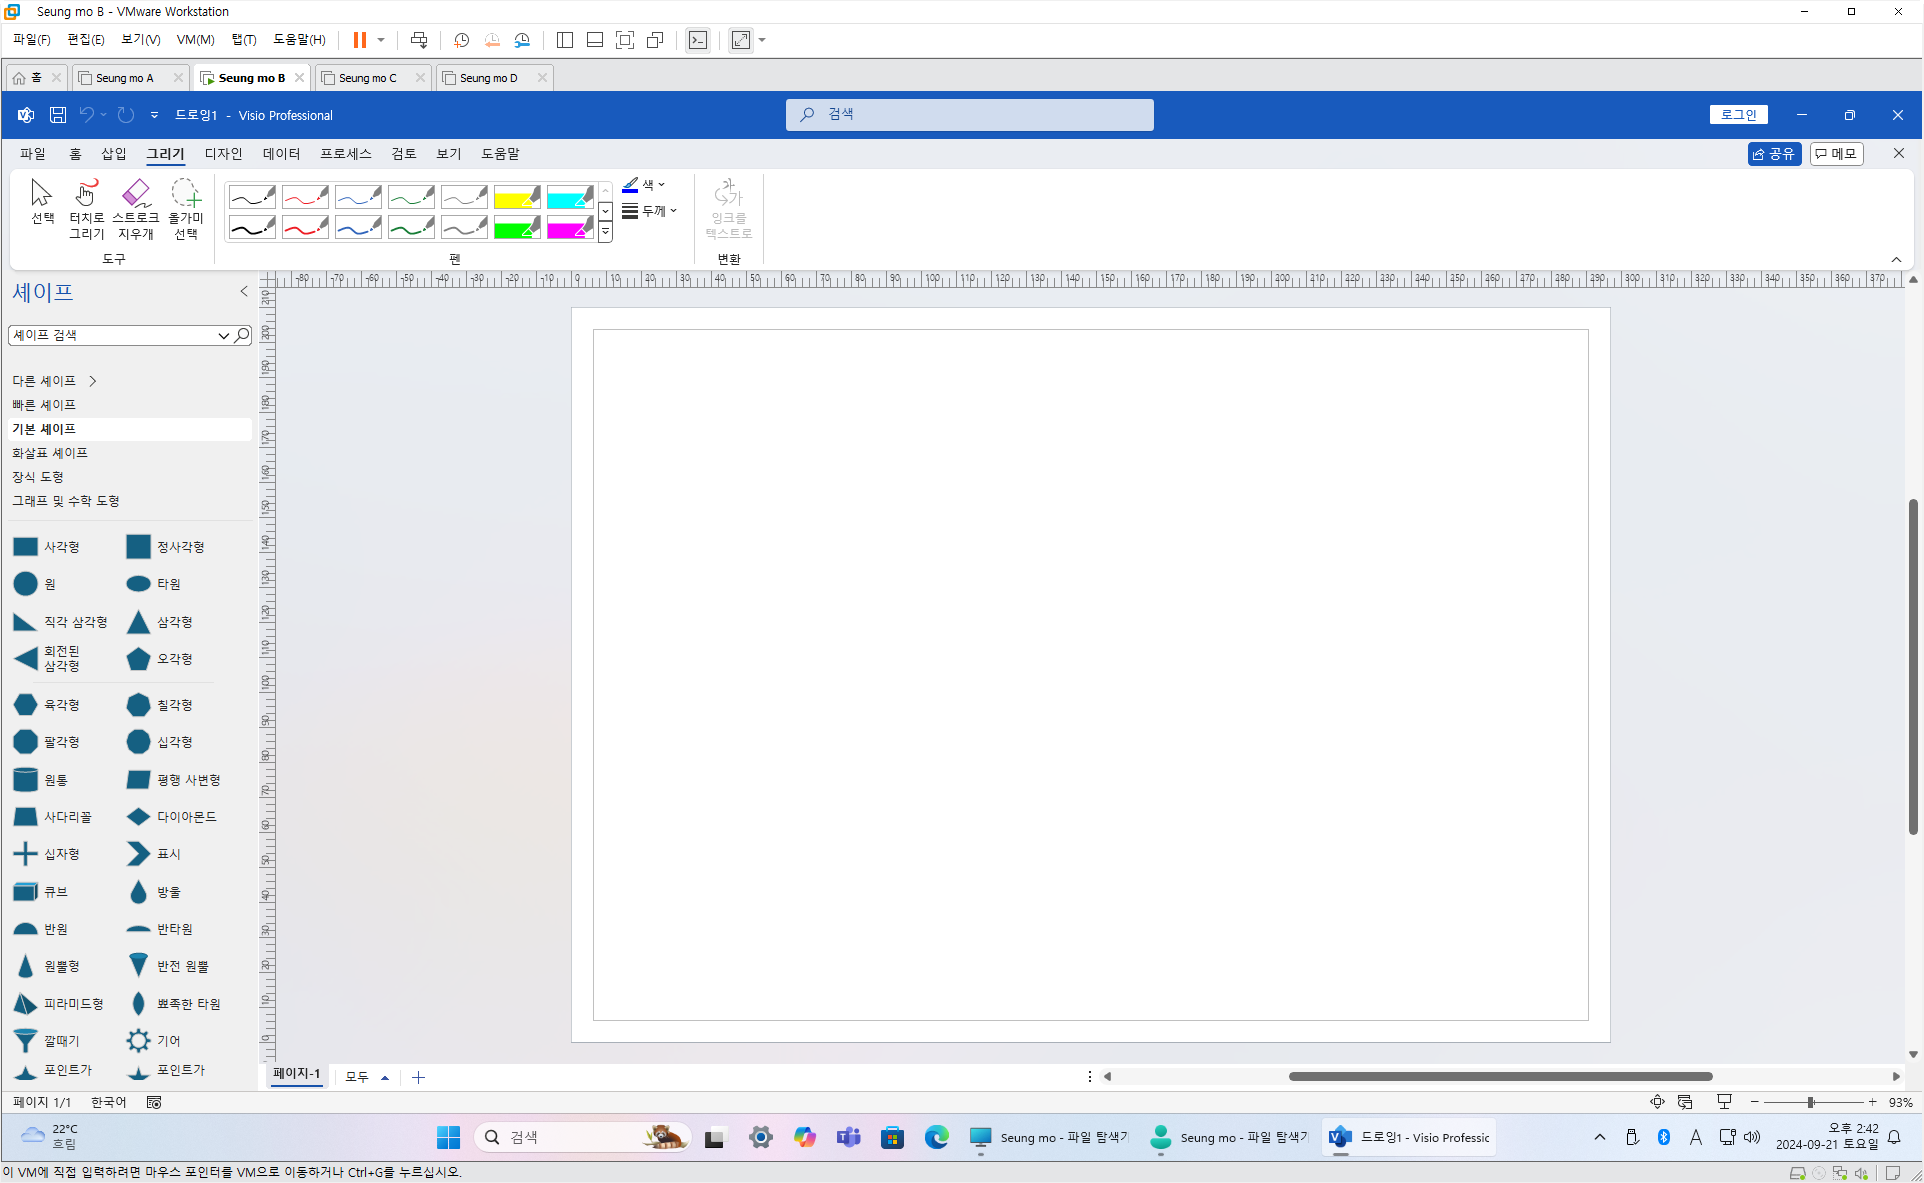Open the Design ribbon tab
This screenshot has height=1183, width=1924.
pos(223,153)
